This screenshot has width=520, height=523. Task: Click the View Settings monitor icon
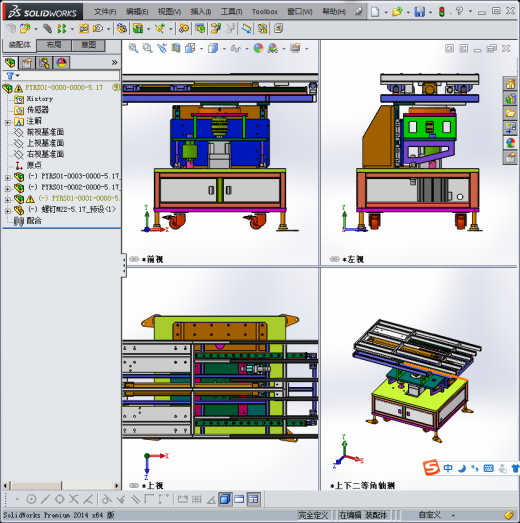[295, 48]
